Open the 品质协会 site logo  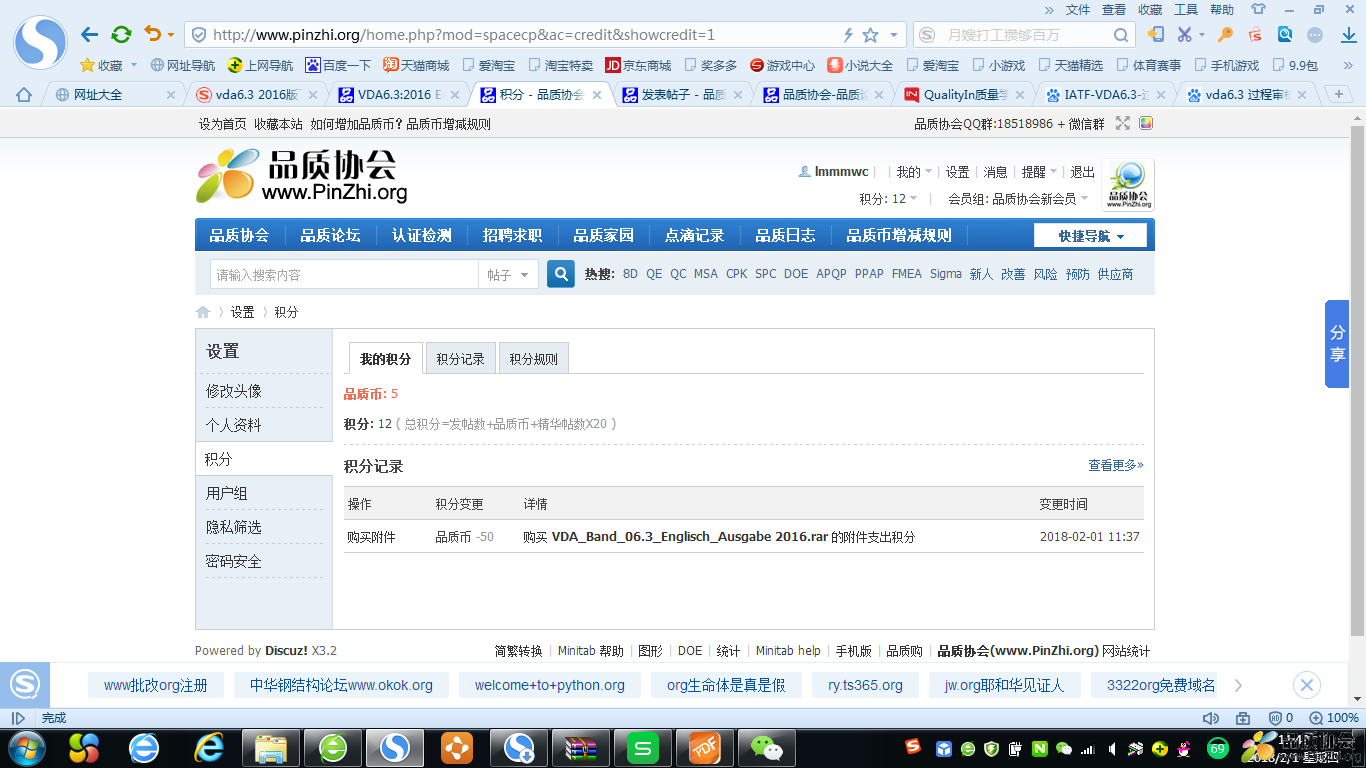tap(302, 176)
